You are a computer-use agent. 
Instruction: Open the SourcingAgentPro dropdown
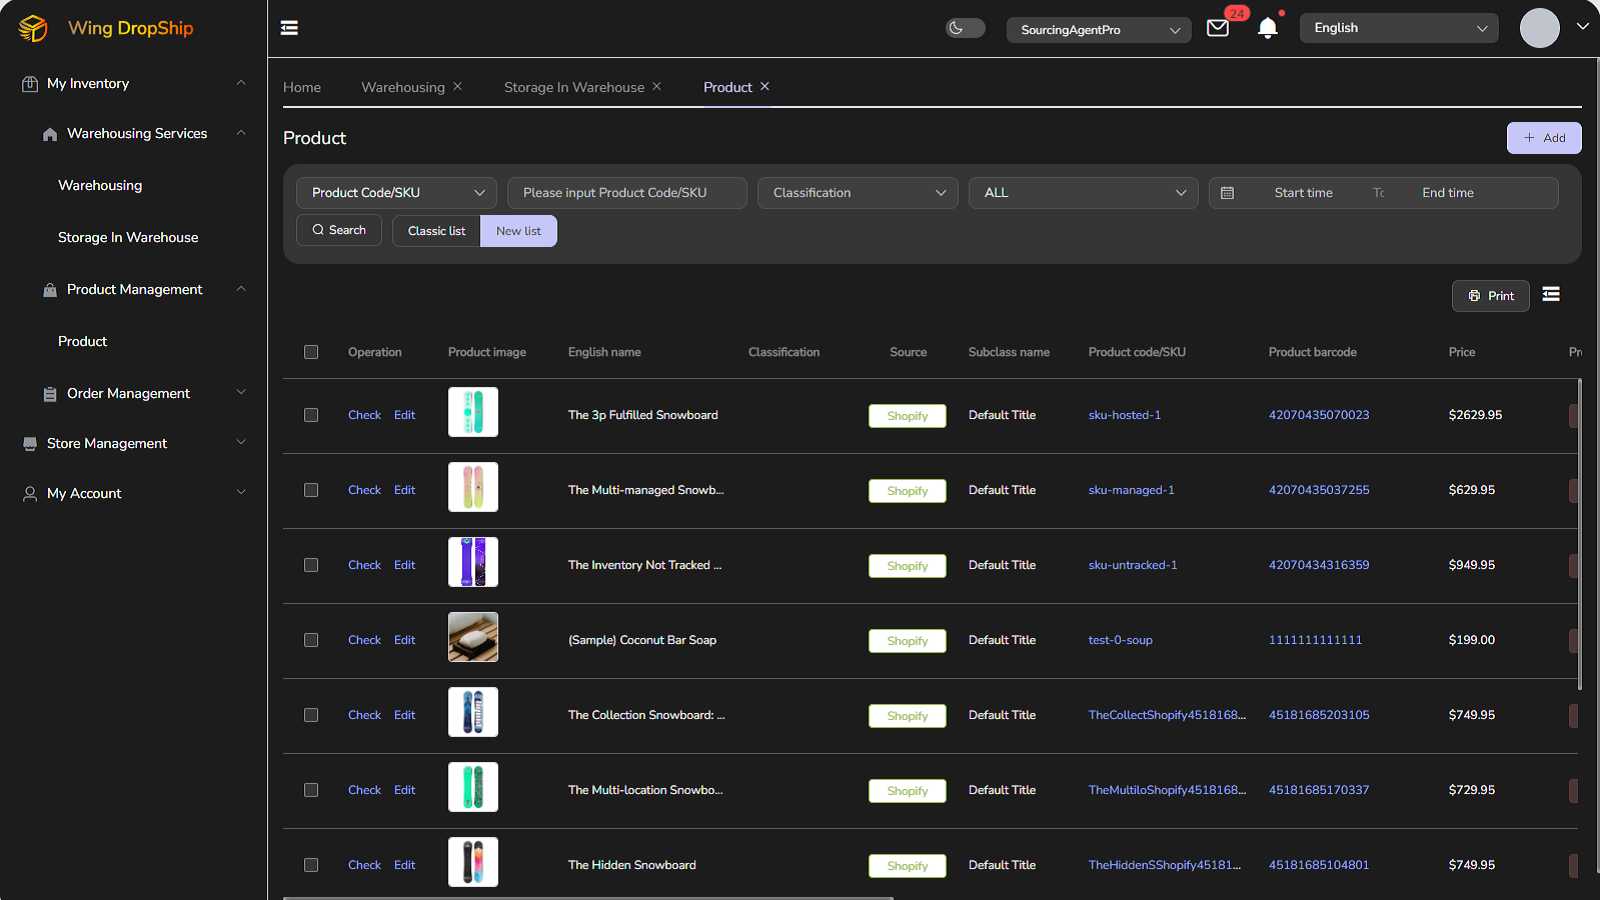coord(1098,30)
